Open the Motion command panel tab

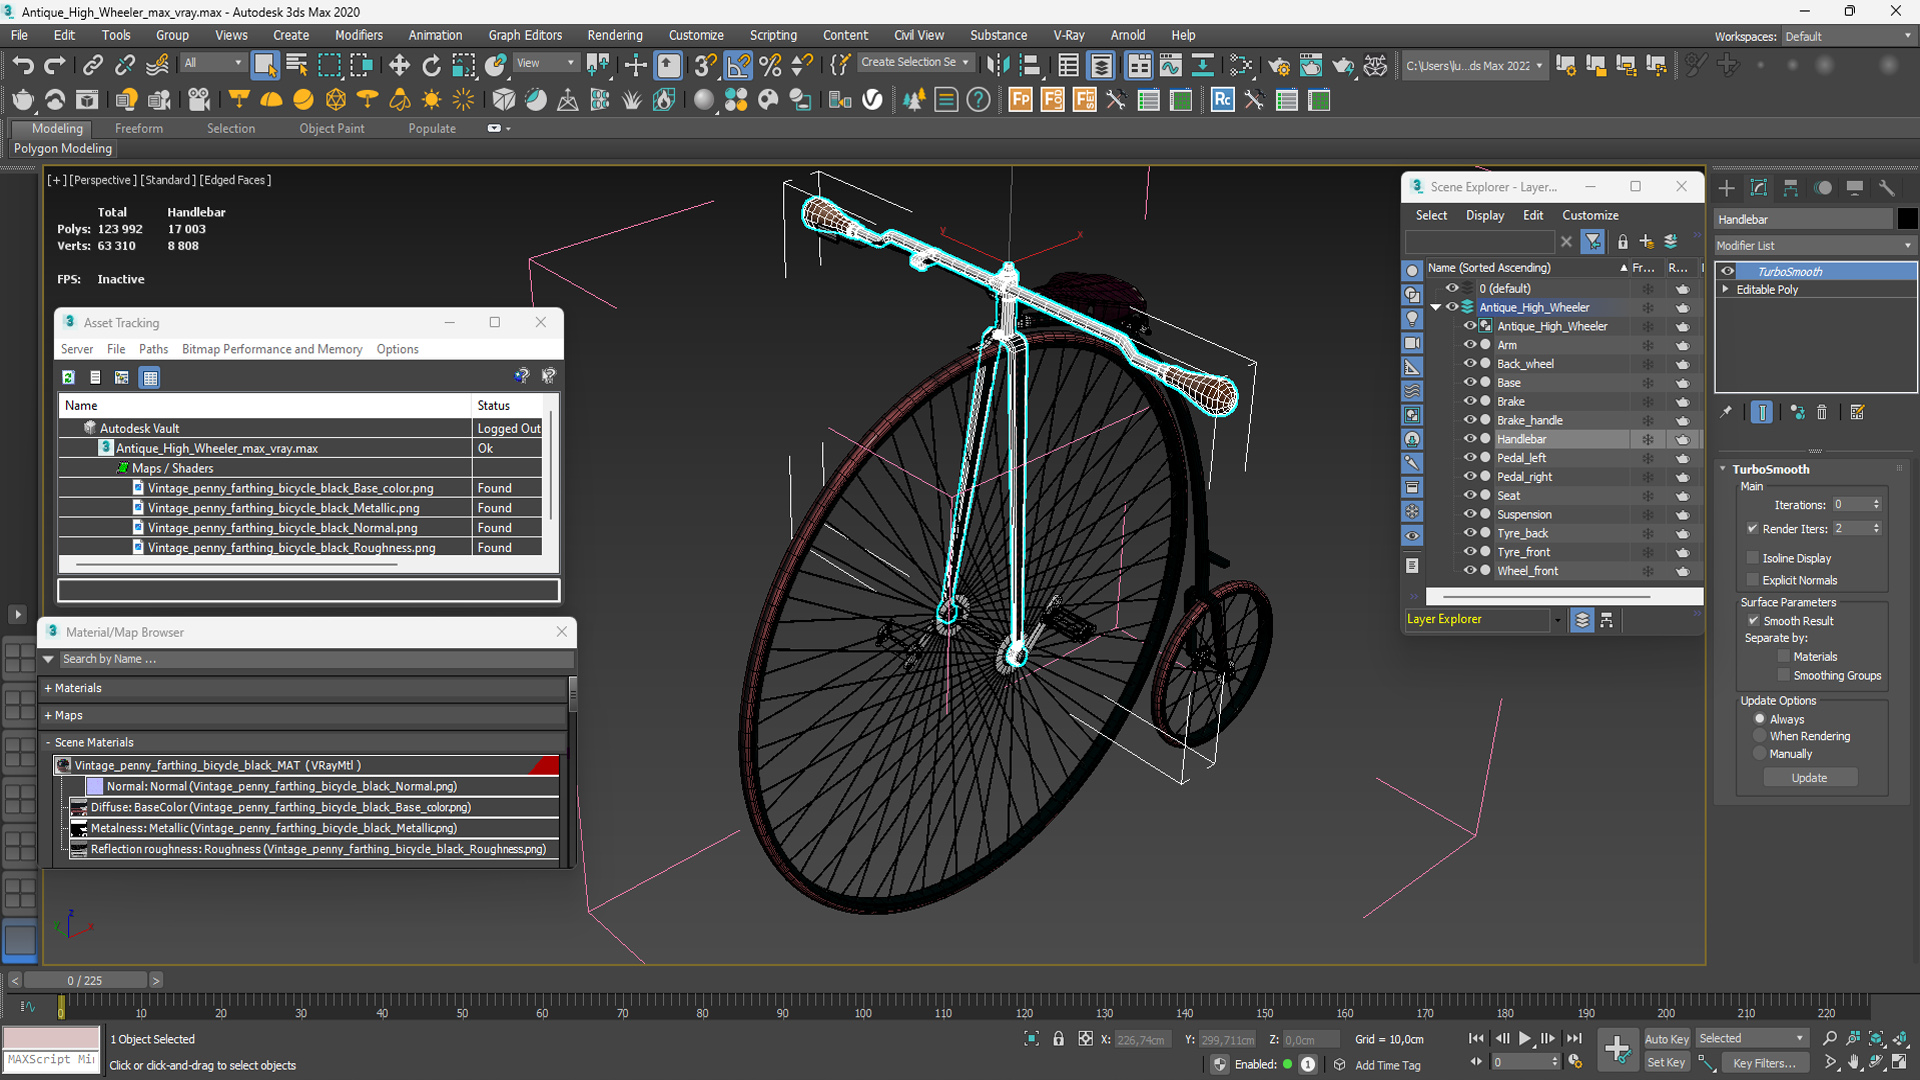(1823, 188)
